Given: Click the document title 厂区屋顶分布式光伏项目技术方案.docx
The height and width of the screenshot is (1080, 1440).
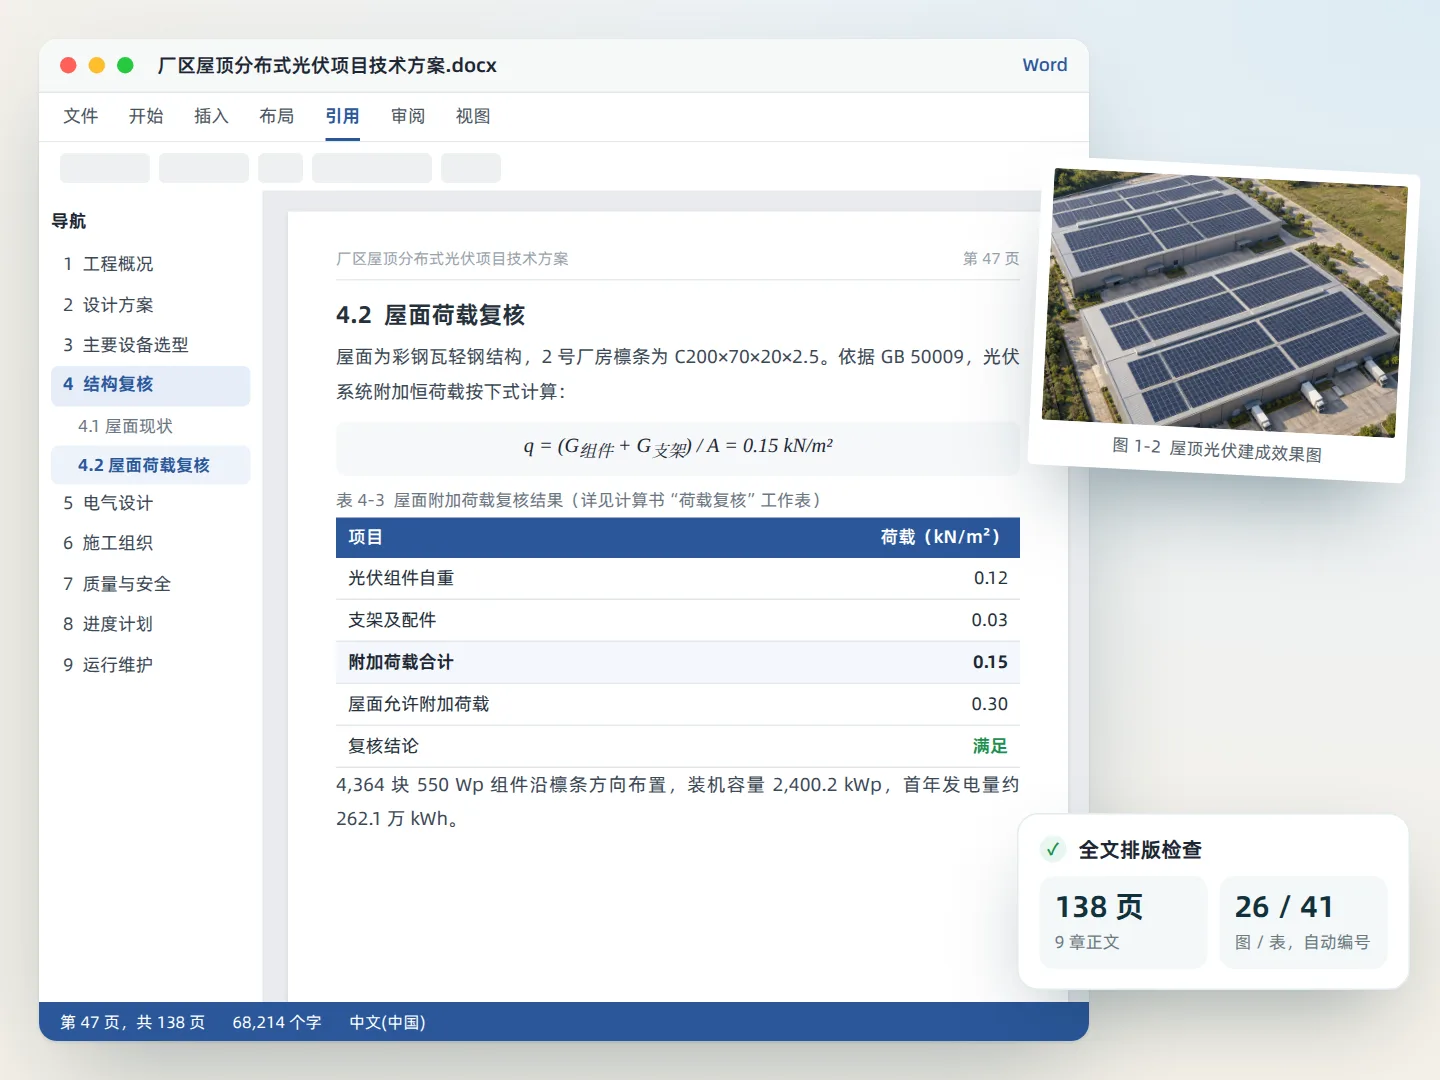Looking at the screenshot, I should click(327, 65).
